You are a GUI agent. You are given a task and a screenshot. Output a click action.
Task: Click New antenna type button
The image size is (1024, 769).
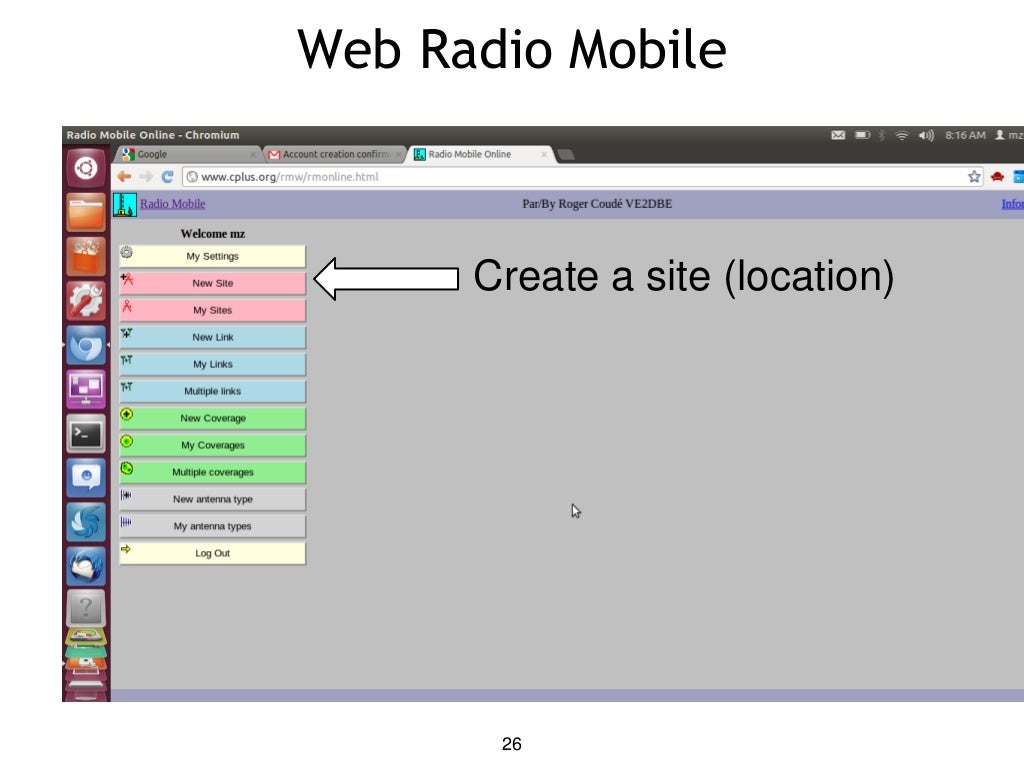point(212,499)
